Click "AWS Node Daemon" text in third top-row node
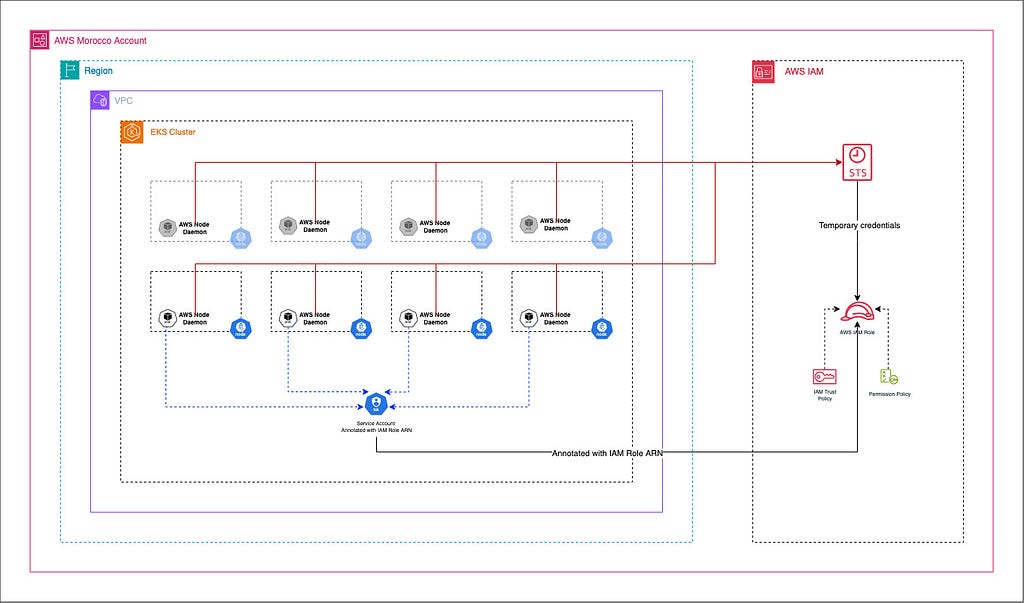The height and width of the screenshot is (603, 1024). tap(435, 227)
